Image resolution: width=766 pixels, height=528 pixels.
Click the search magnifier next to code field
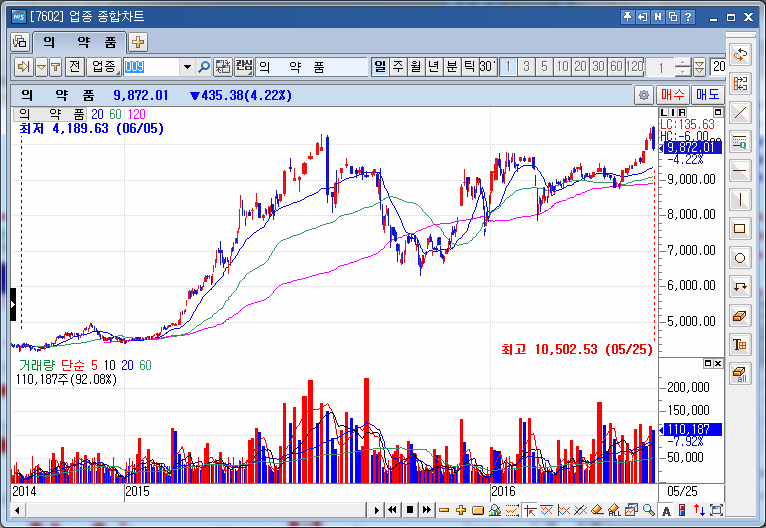click(x=204, y=67)
